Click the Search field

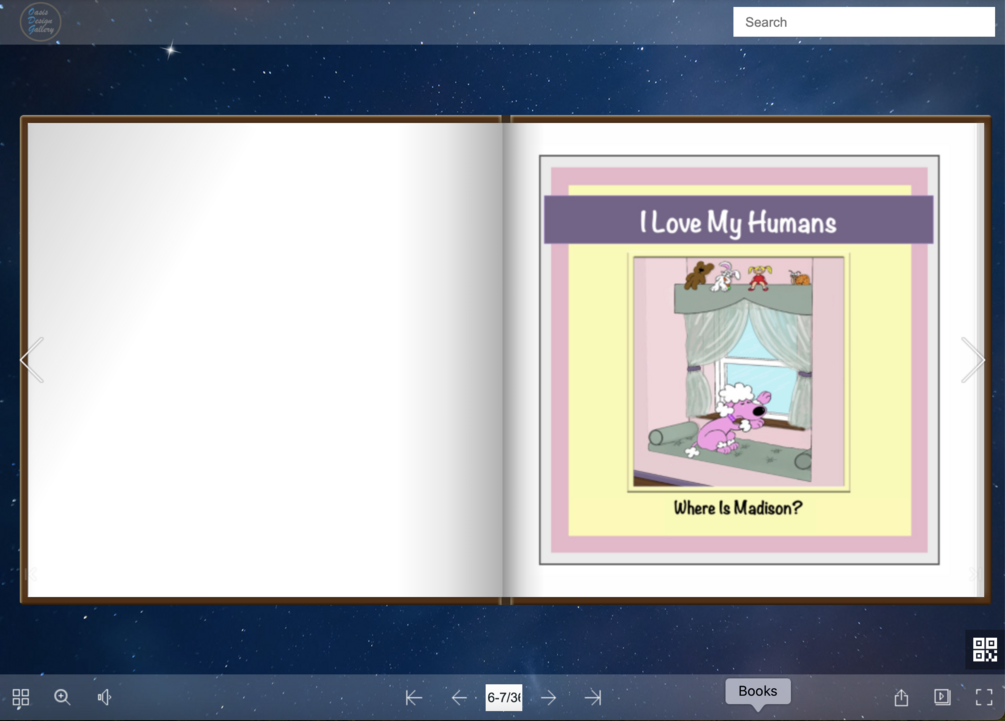tap(864, 22)
